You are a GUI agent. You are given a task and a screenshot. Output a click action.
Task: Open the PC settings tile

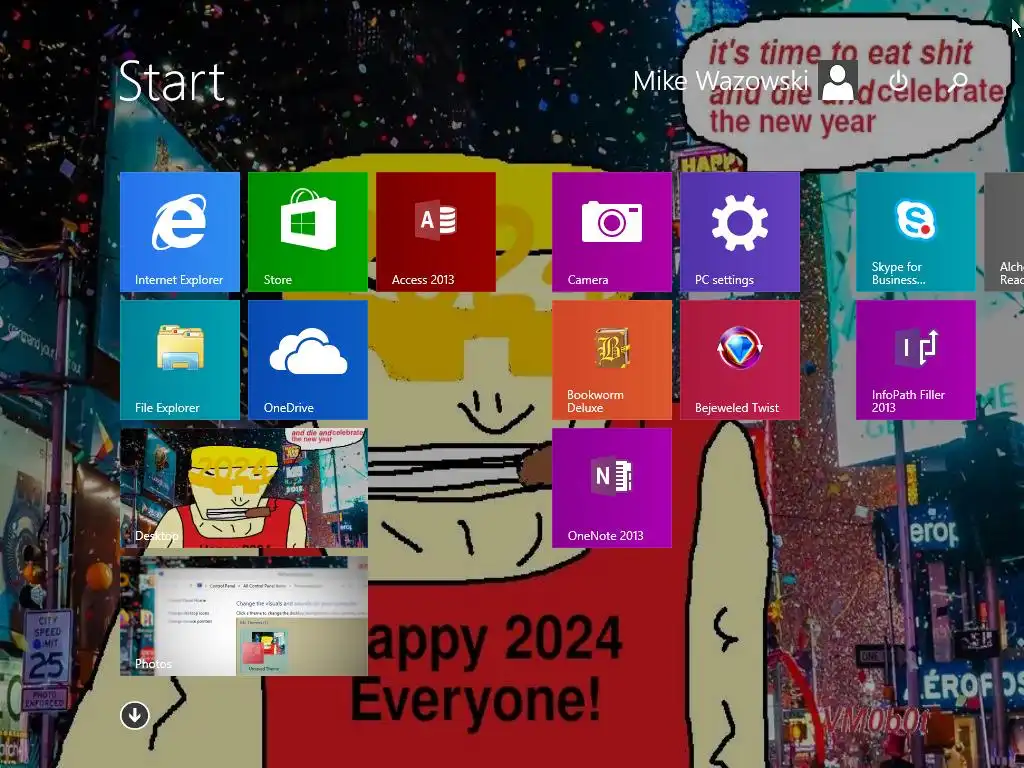click(x=740, y=232)
